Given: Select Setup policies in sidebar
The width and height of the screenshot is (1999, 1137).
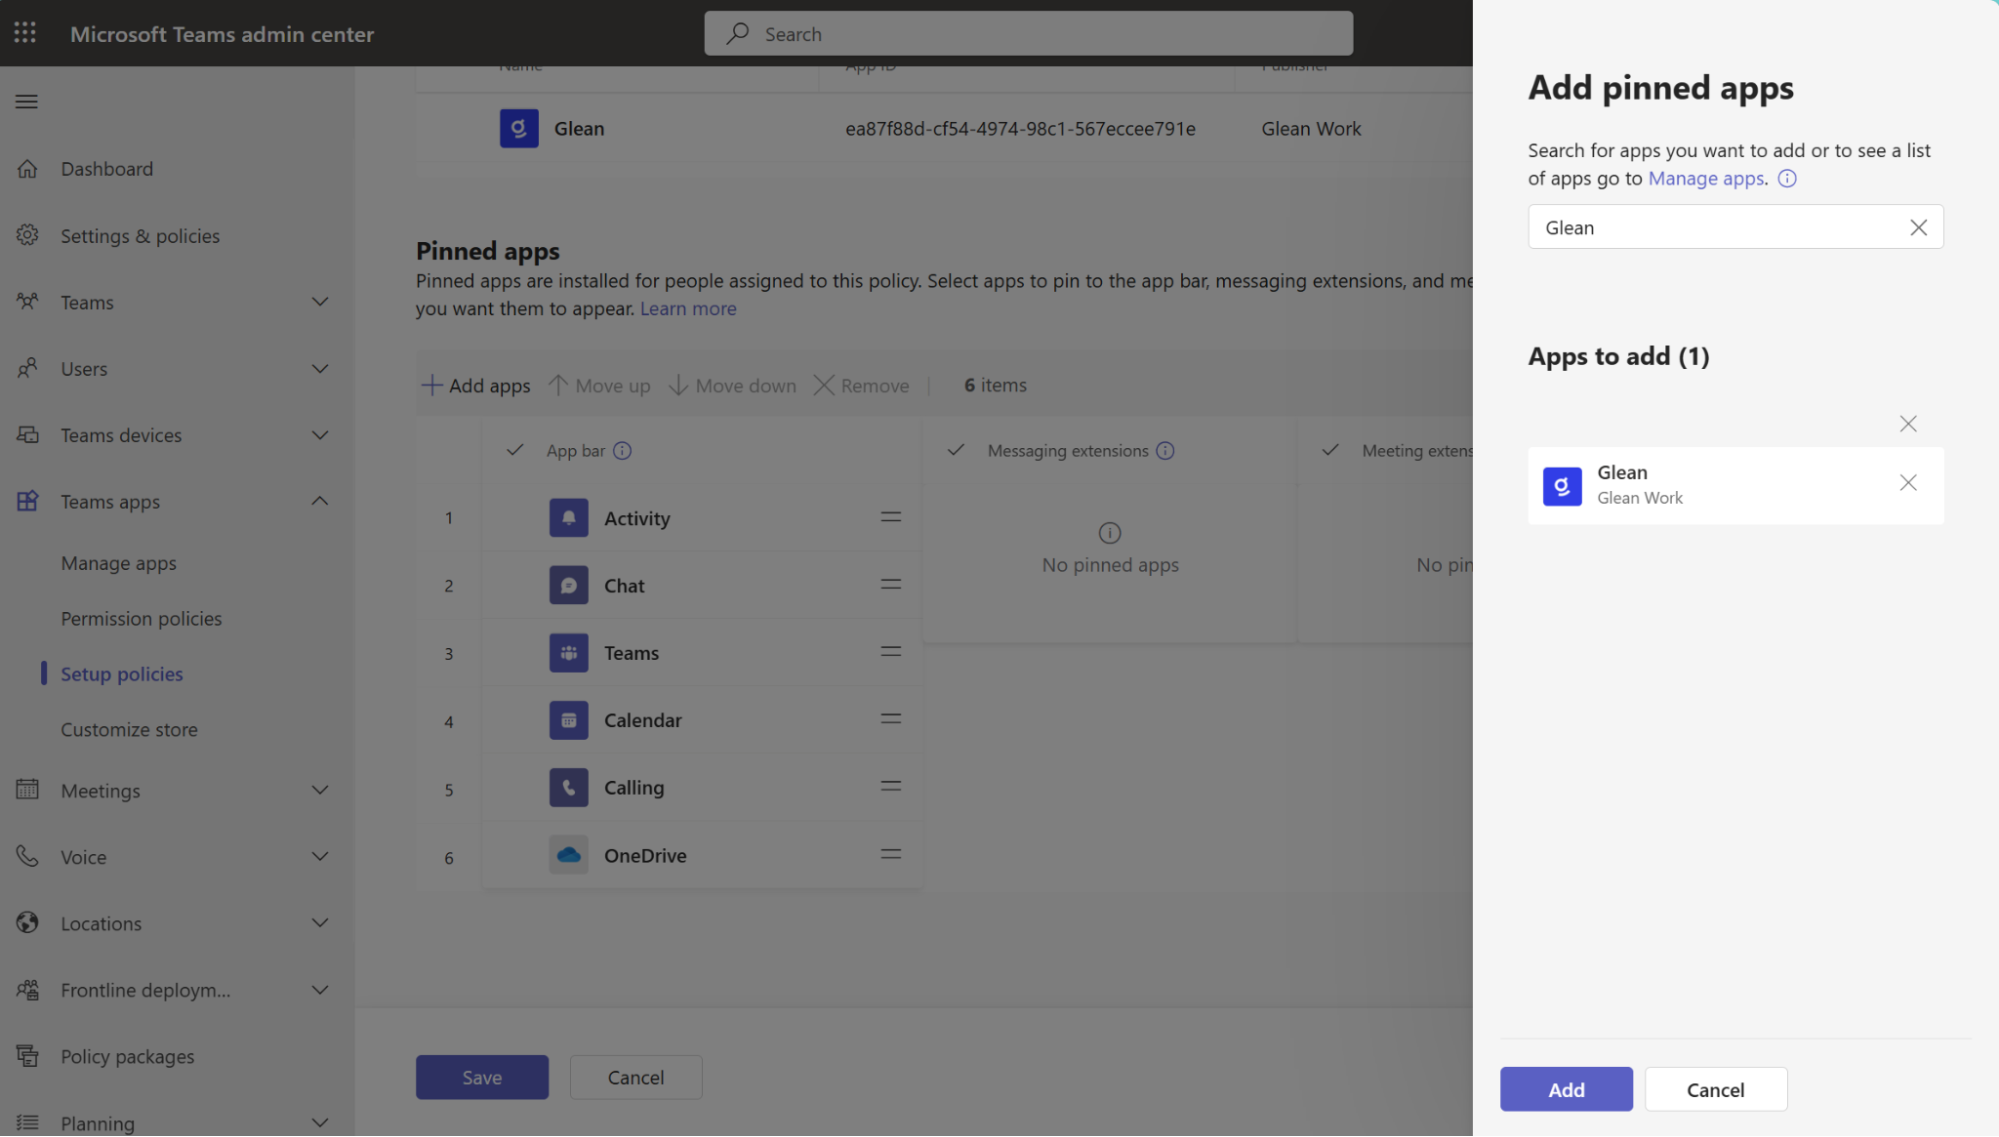Looking at the screenshot, I should tap(122, 674).
